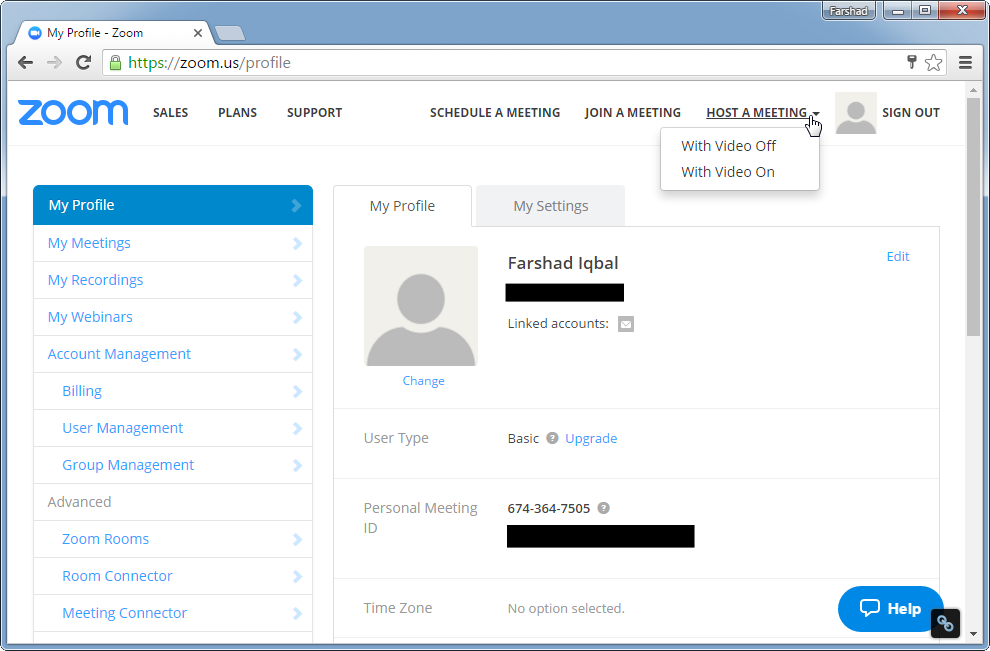Click the saved password key icon

tap(911, 63)
